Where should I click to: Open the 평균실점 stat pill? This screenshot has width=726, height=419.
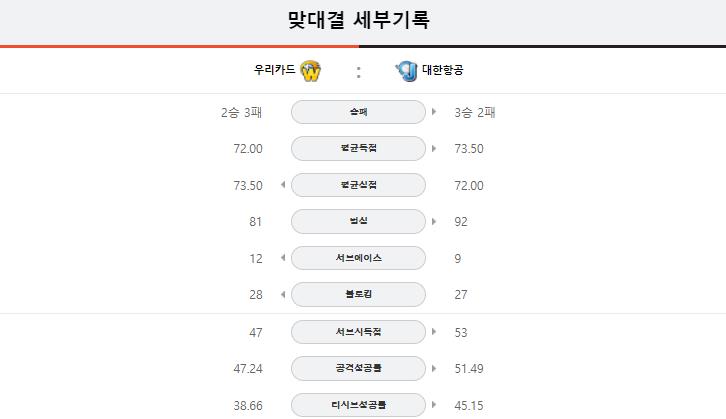358,185
